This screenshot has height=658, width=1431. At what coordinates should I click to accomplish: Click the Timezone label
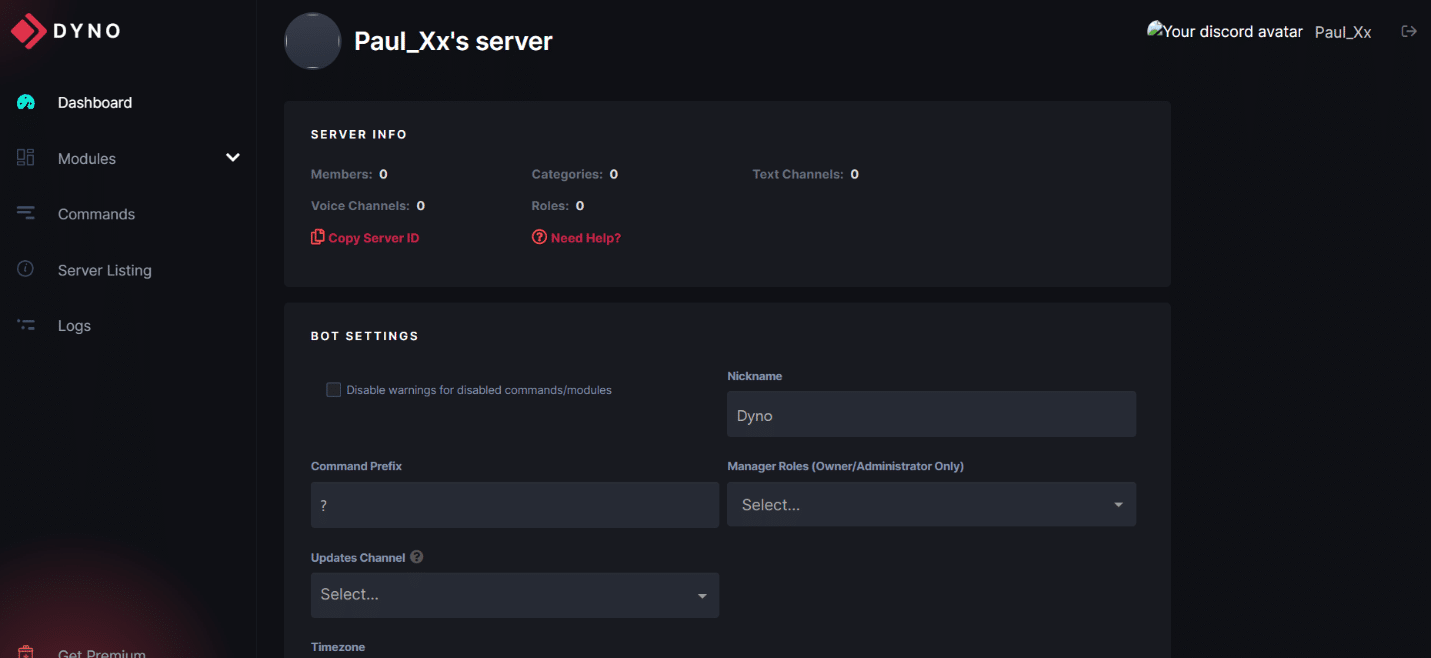pos(338,647)
